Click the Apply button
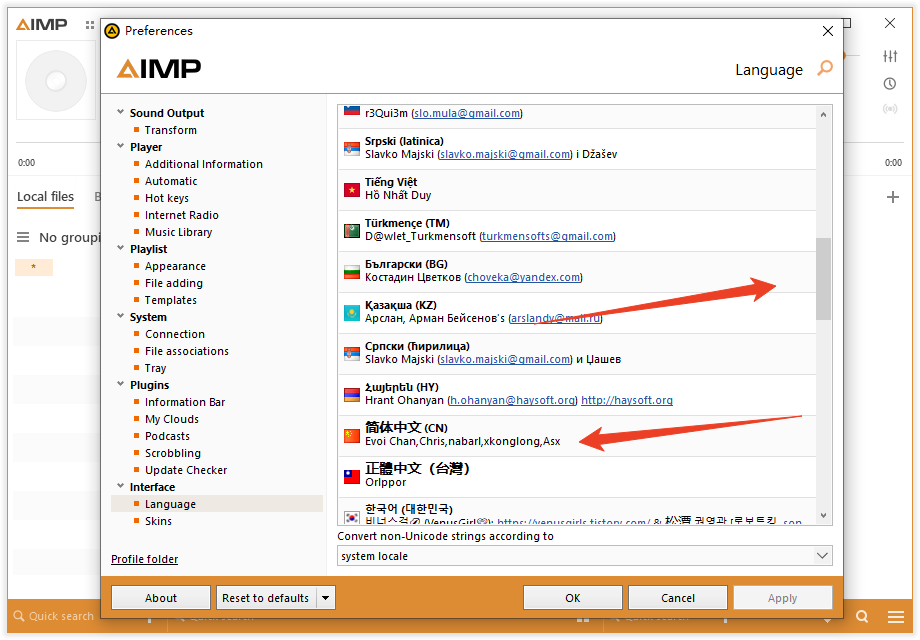Image resolution: width=920 pixels, height=640 pixels. point(783,598)
